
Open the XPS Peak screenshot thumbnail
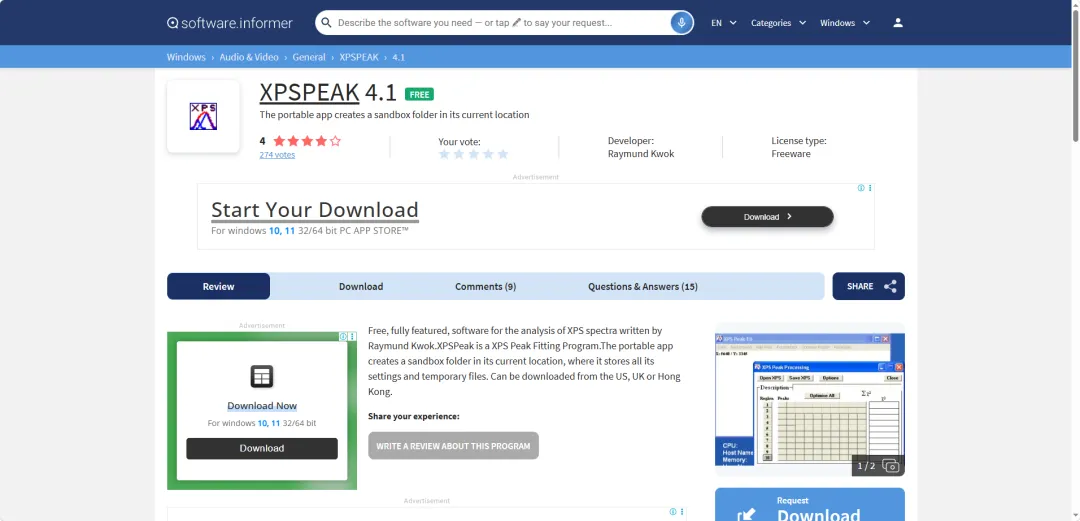pos(809,400)
